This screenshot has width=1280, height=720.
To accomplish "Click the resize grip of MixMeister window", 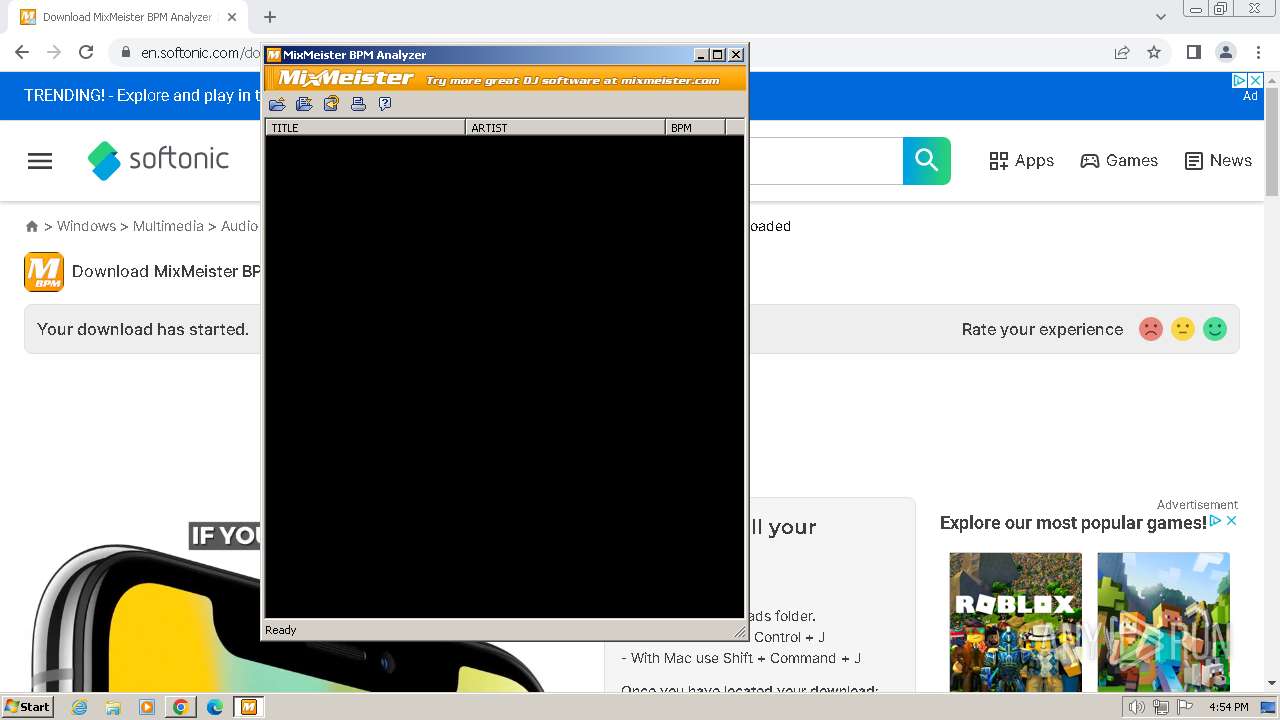I will tap(739, 631).
